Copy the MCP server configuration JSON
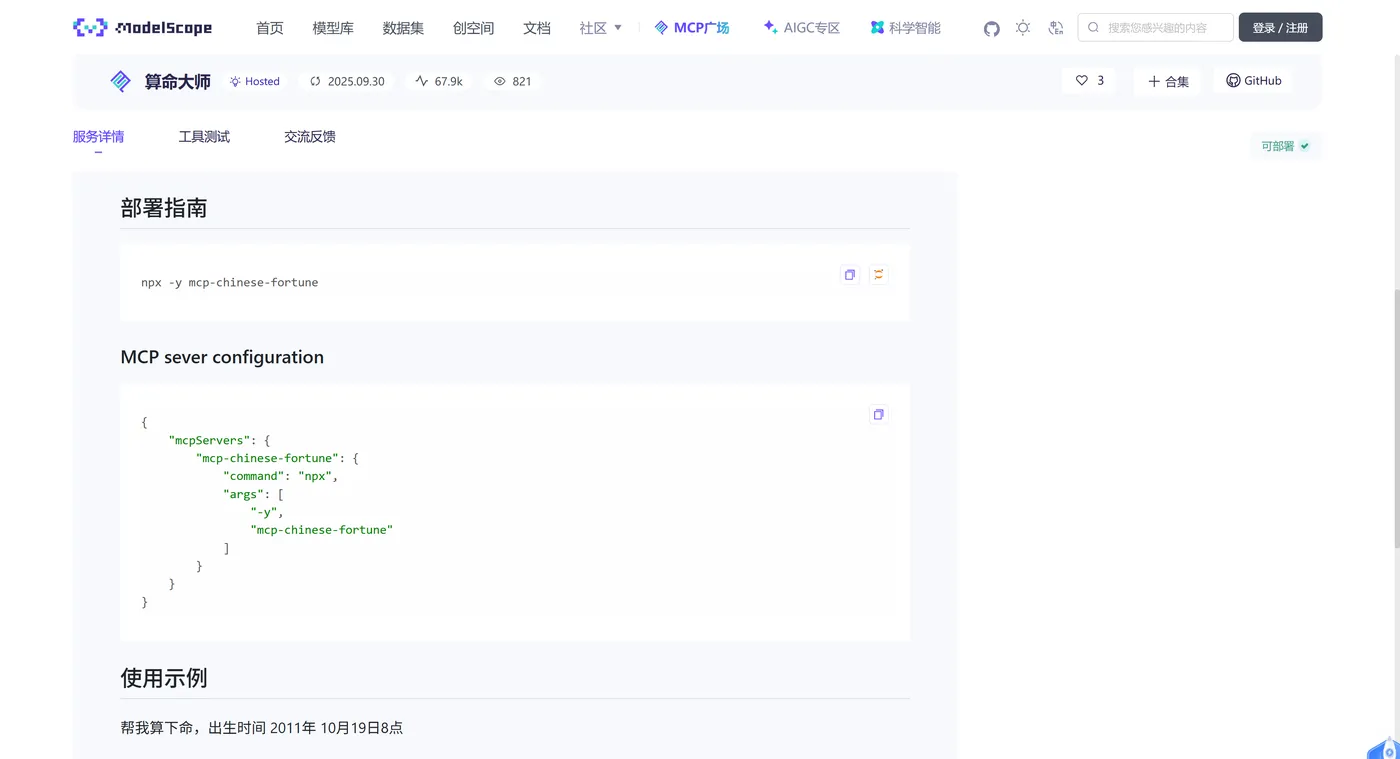 878,414
